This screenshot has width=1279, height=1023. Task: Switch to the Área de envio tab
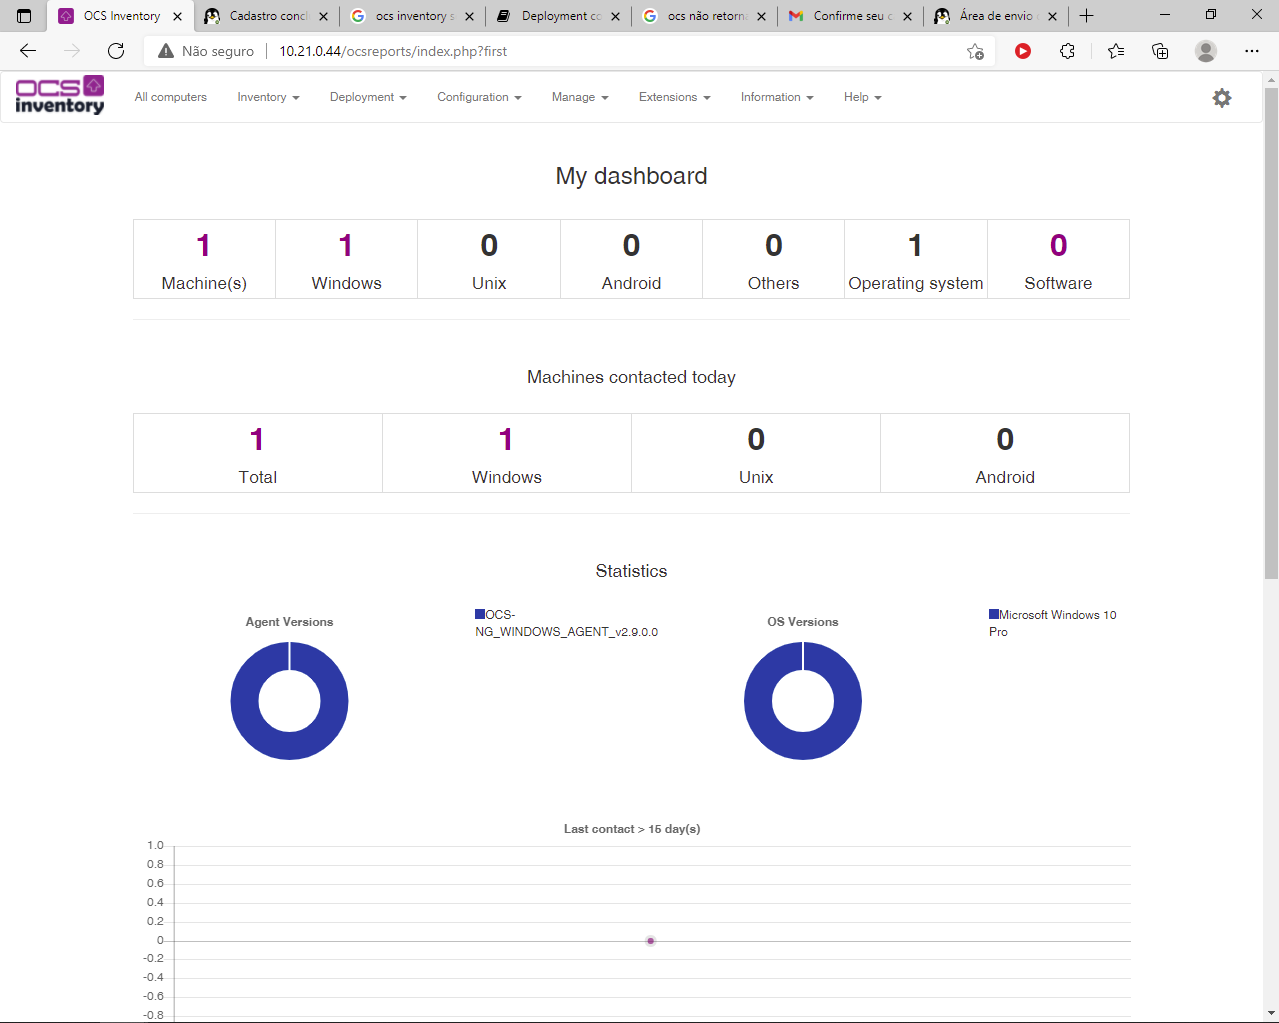(996, 16)
